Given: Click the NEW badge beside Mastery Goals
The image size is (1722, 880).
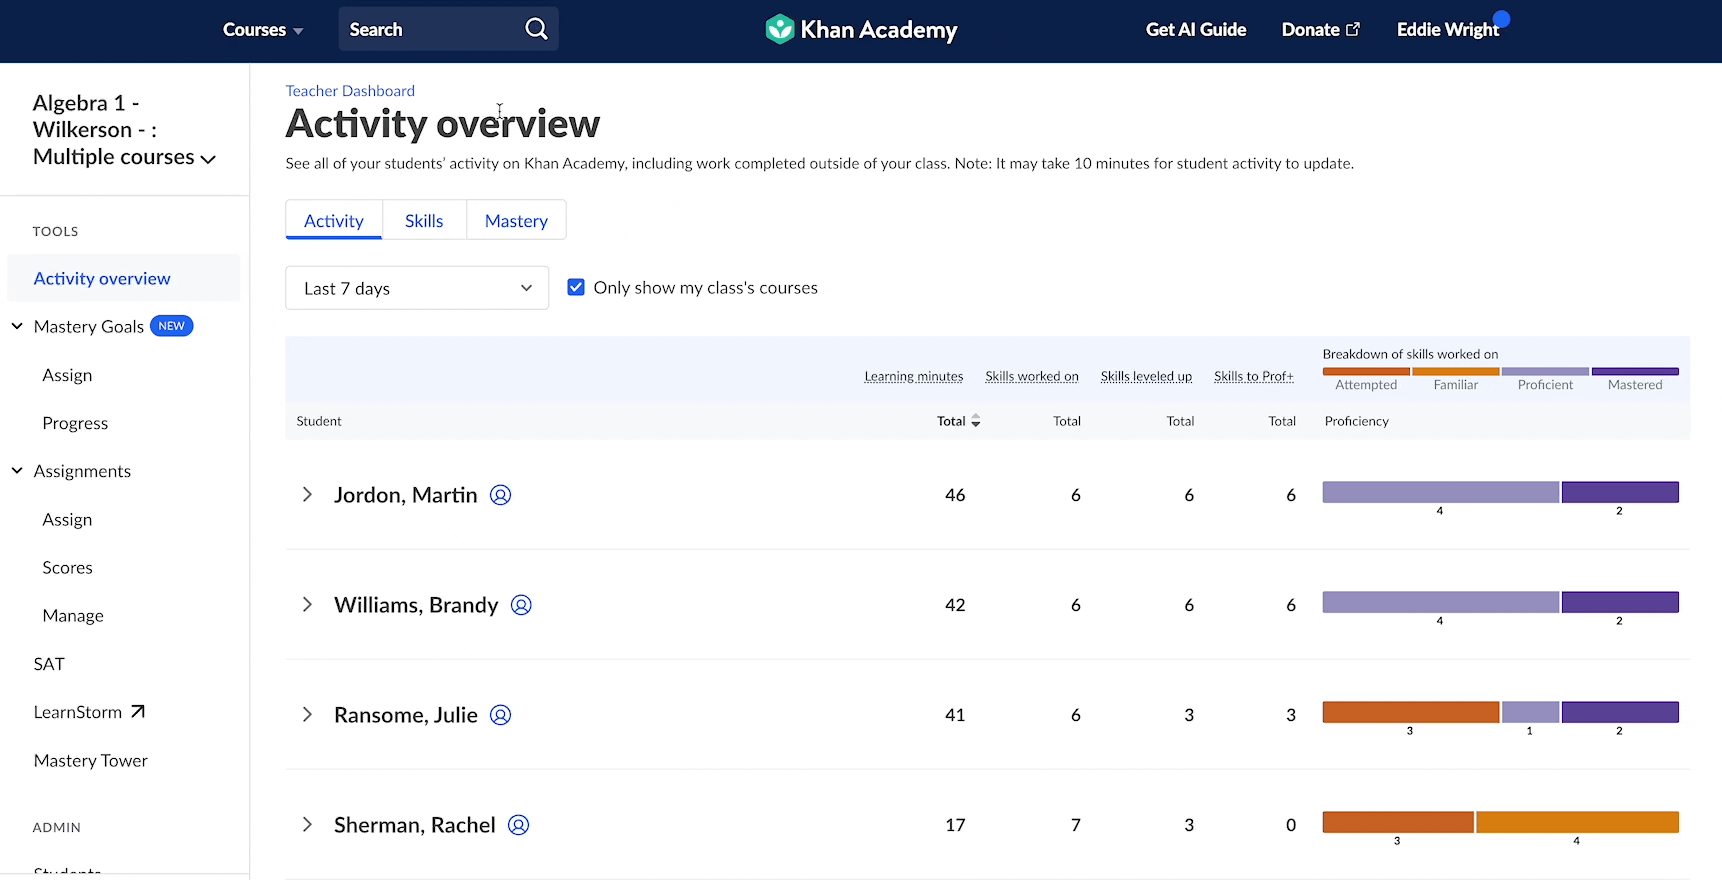Looking at the screenshot, I should point(171,326).
